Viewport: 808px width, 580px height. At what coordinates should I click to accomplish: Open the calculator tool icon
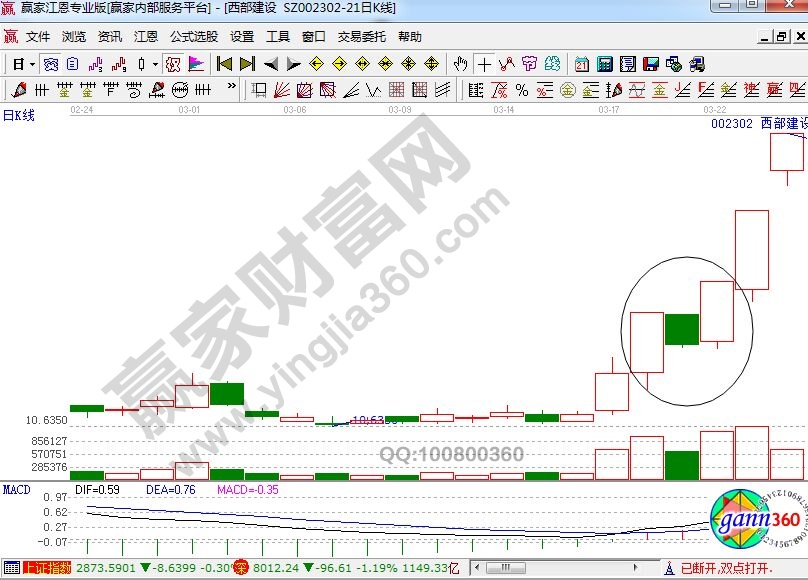pyautogui.click(x=604, y=64)
